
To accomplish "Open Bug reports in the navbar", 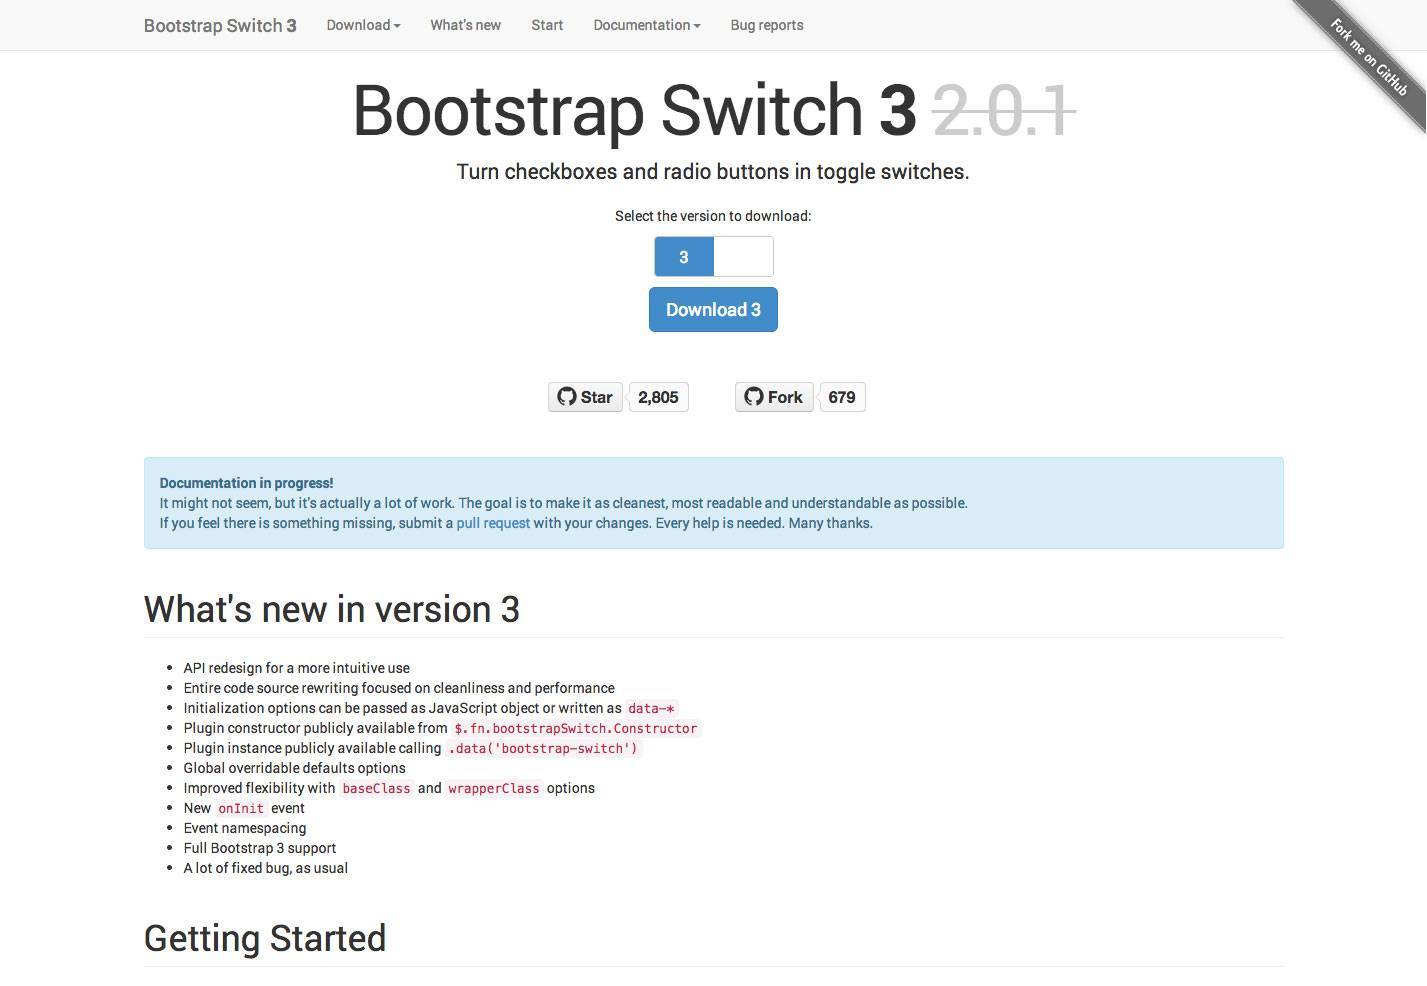I will pos(767,25).
